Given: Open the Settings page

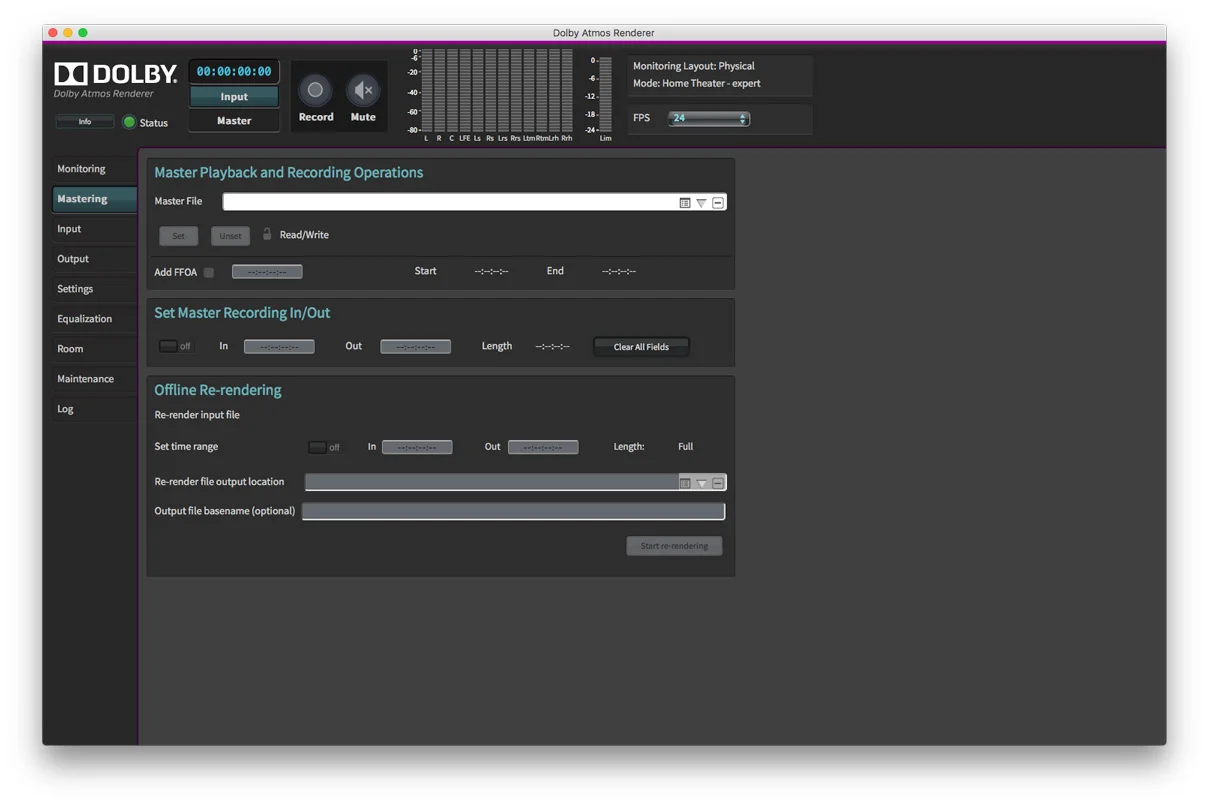Looking at the screenshot, I should (x=94, y=289).
